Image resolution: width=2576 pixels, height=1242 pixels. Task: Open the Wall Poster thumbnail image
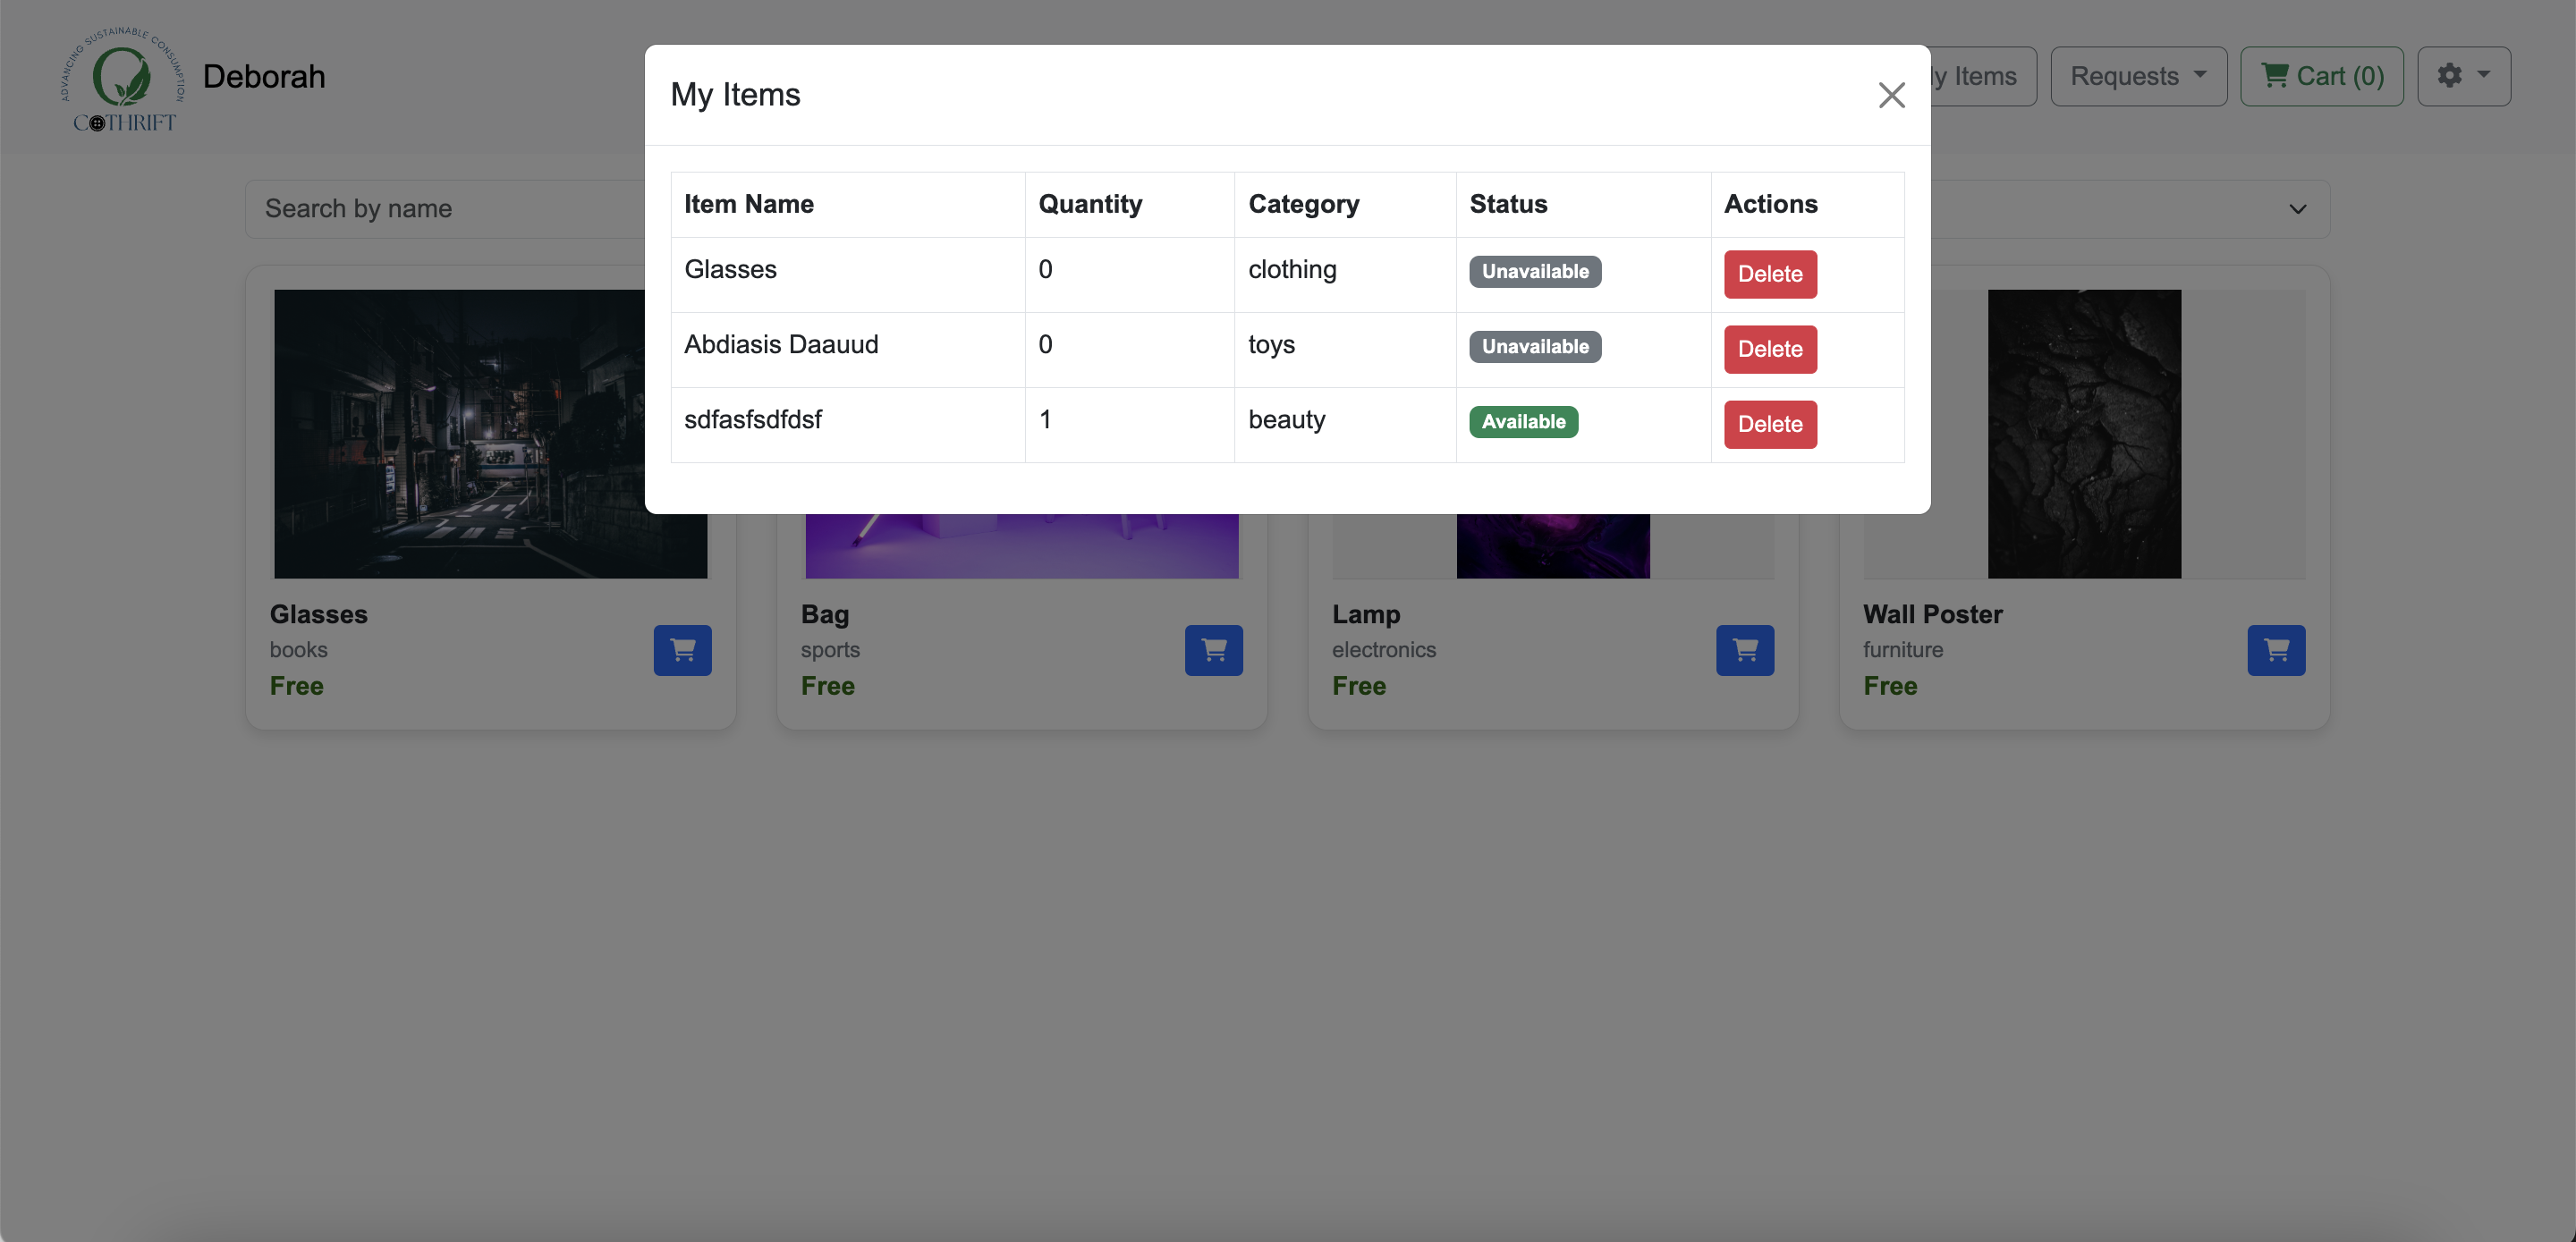(x=2083, y=433)
